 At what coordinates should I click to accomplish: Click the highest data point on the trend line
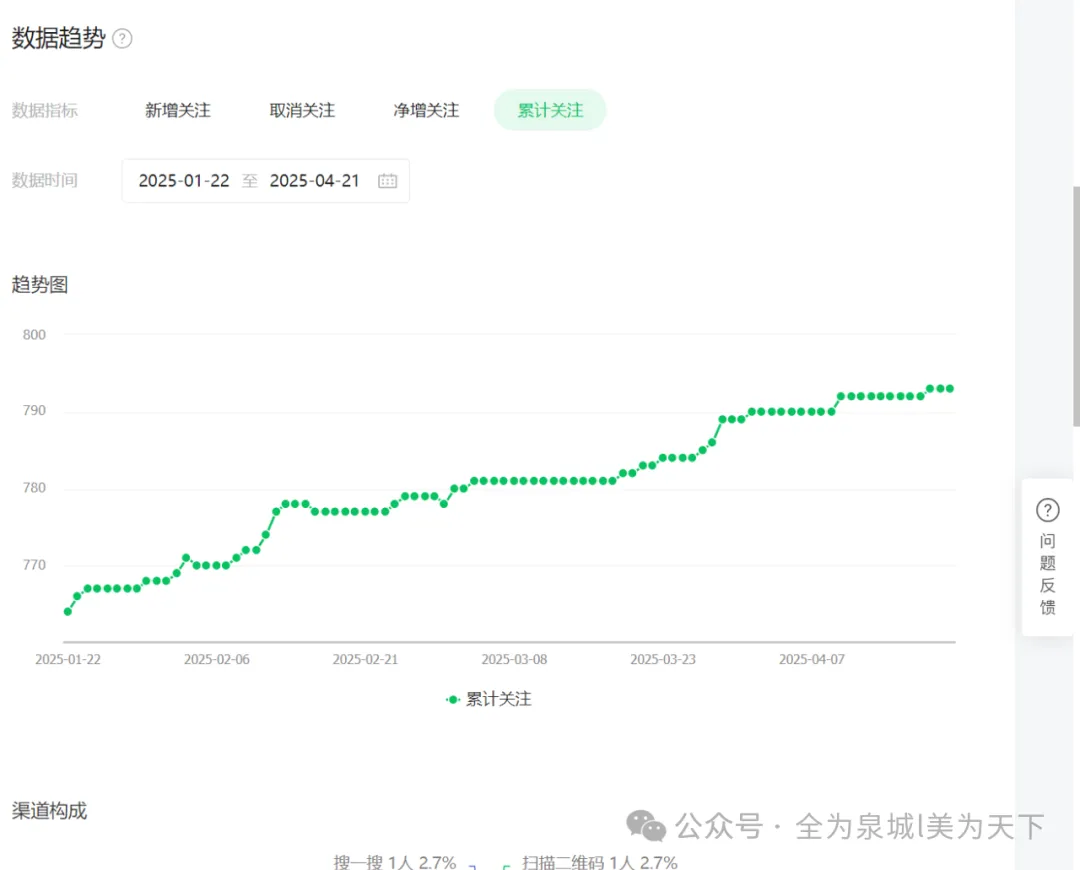948,388
